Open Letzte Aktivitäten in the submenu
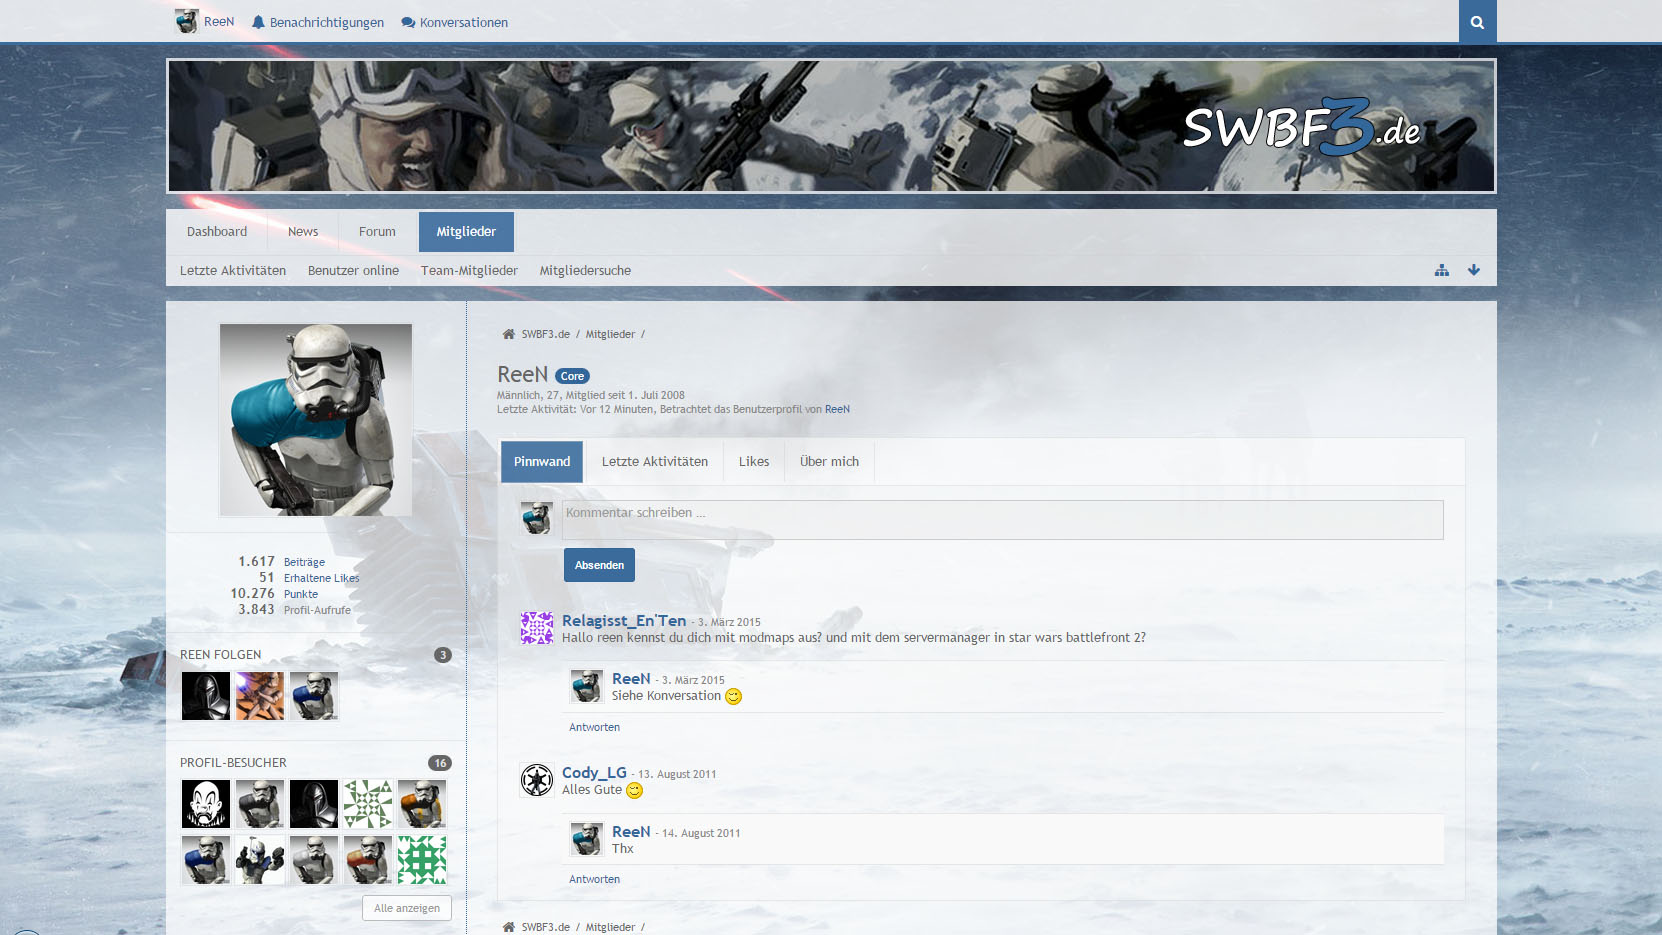 (x=233, y=271)
